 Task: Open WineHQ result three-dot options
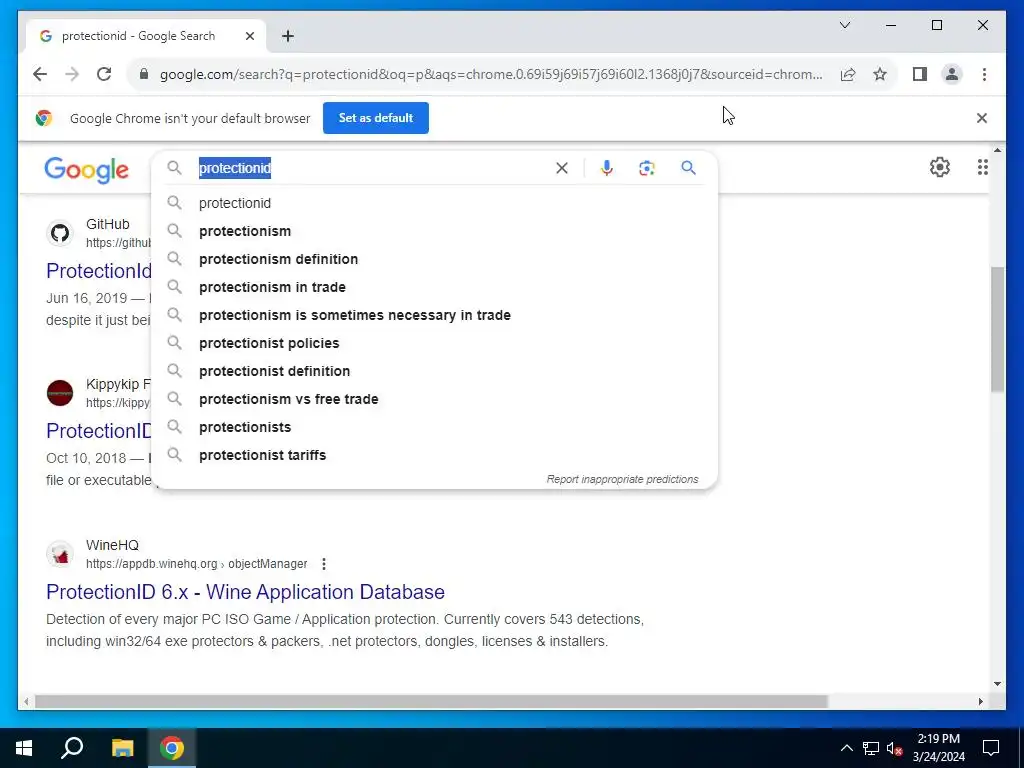pyautogui.click(x=324, y=564)
